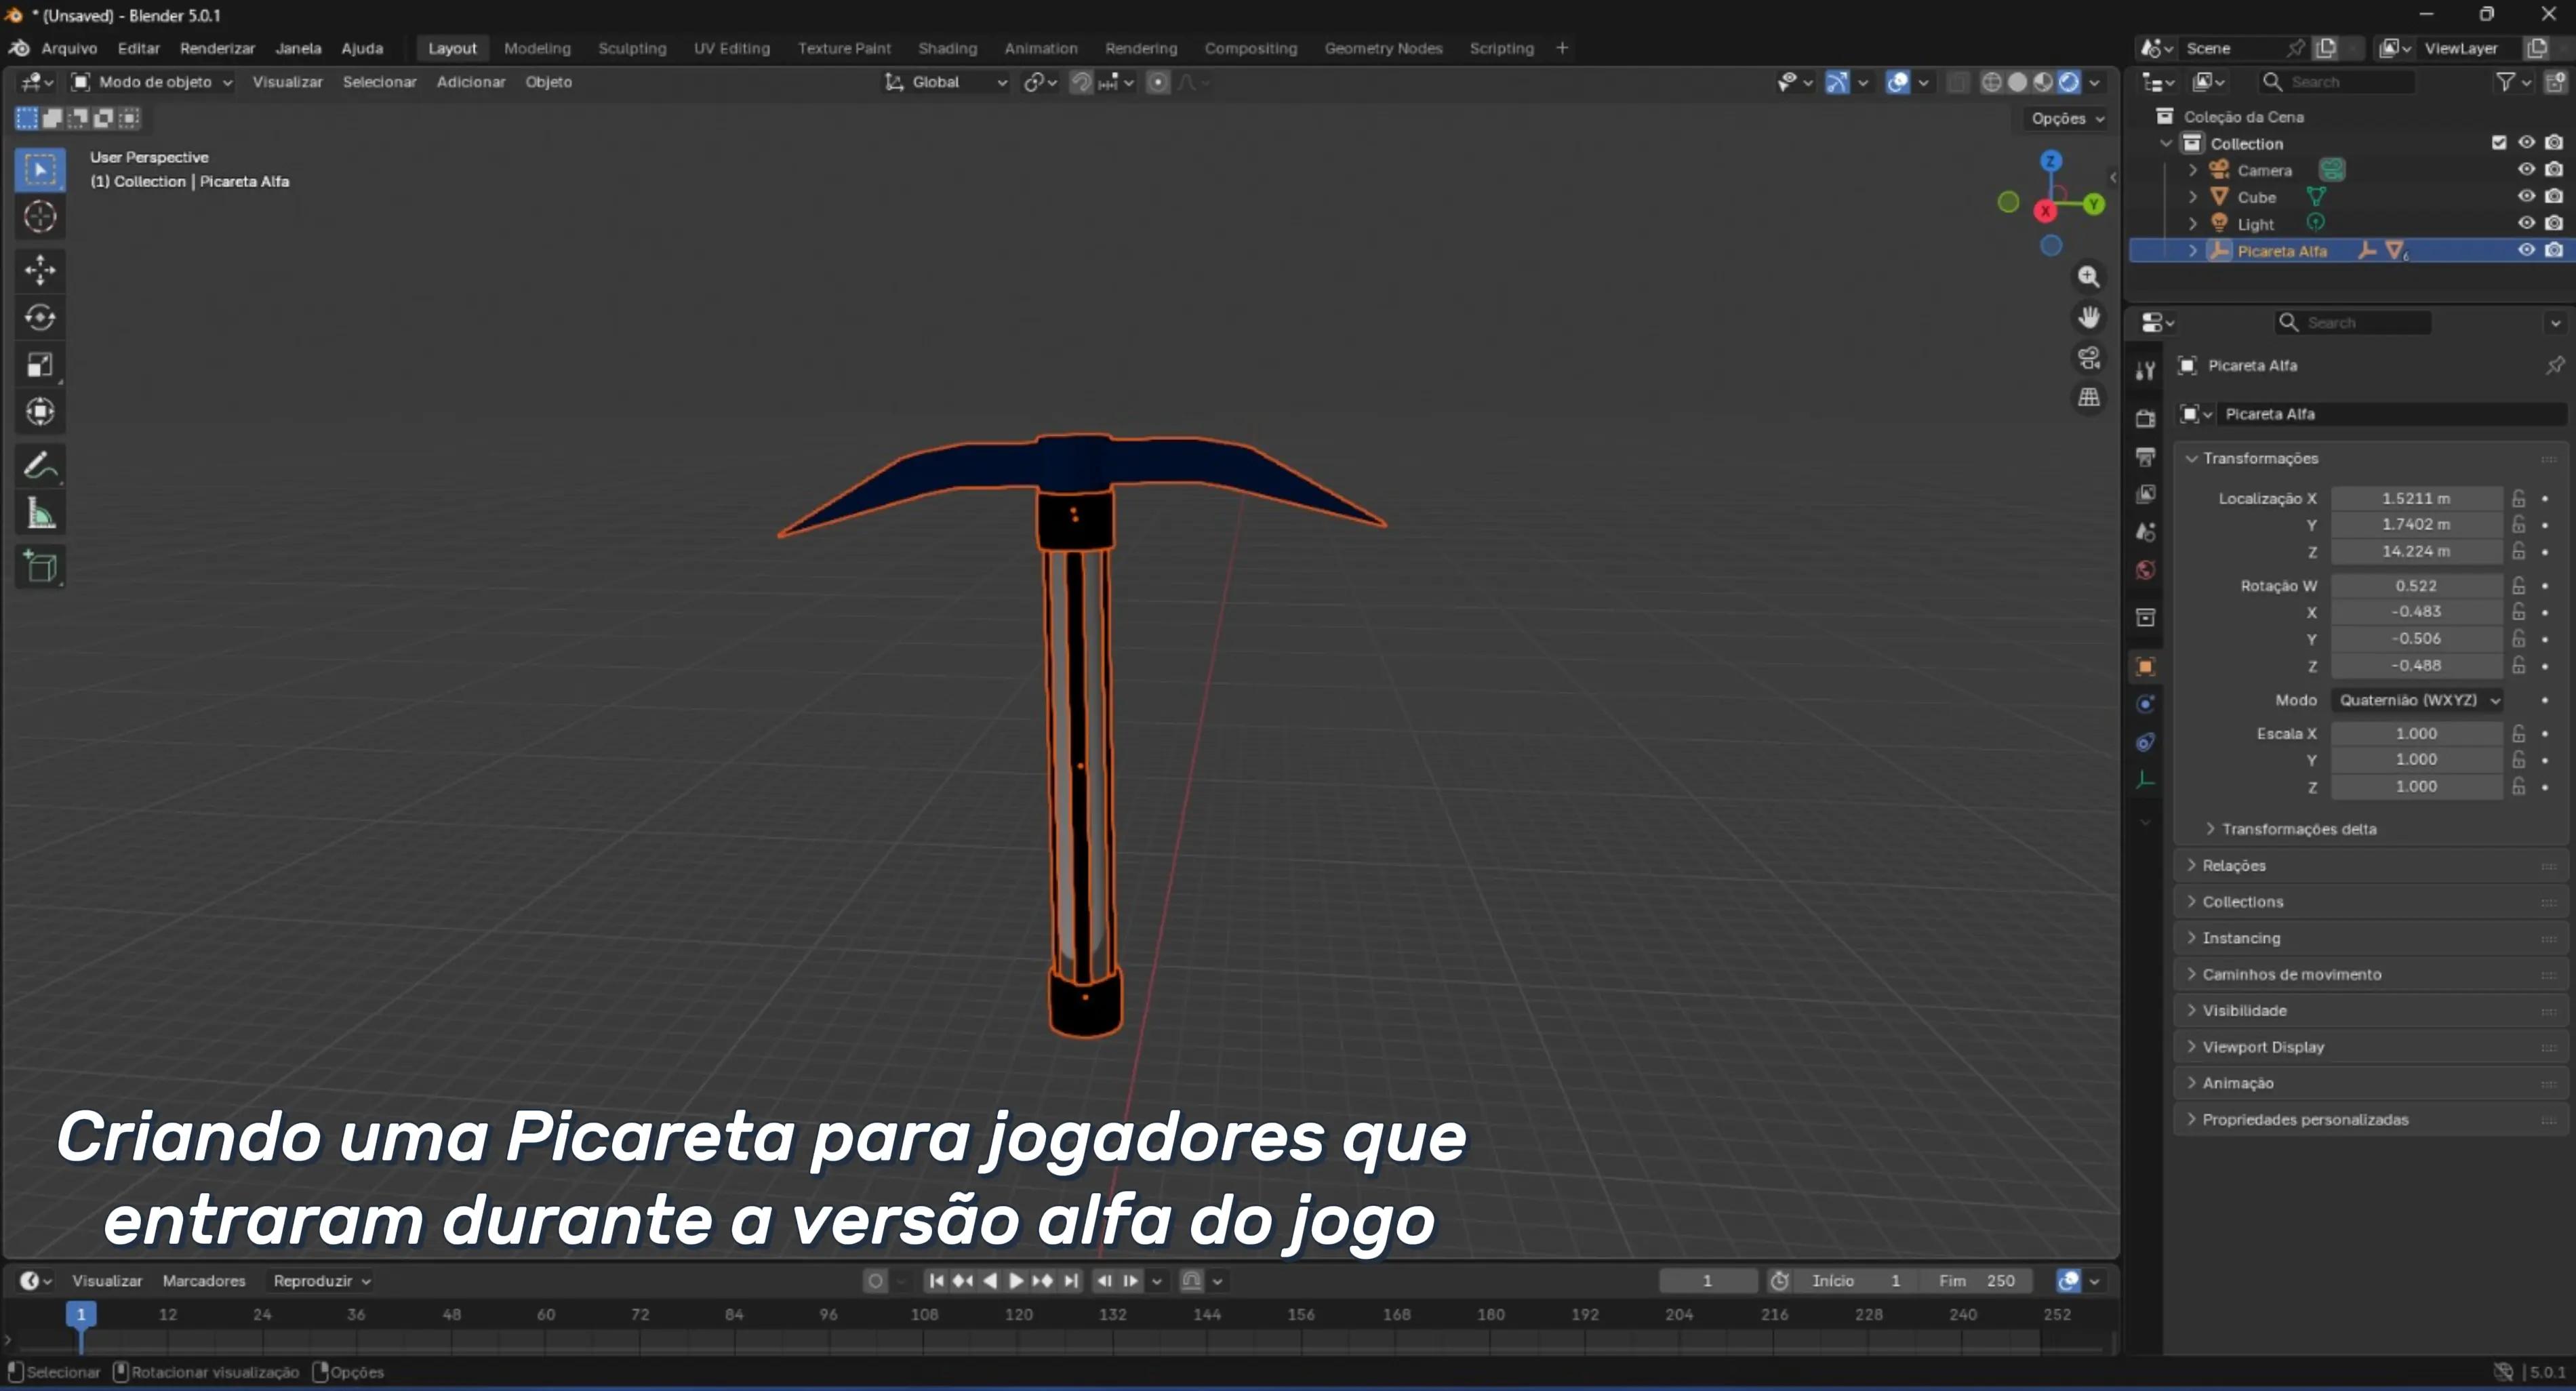Open the Output properties tab
2576x1391 pixels.
coord(2145,456)
